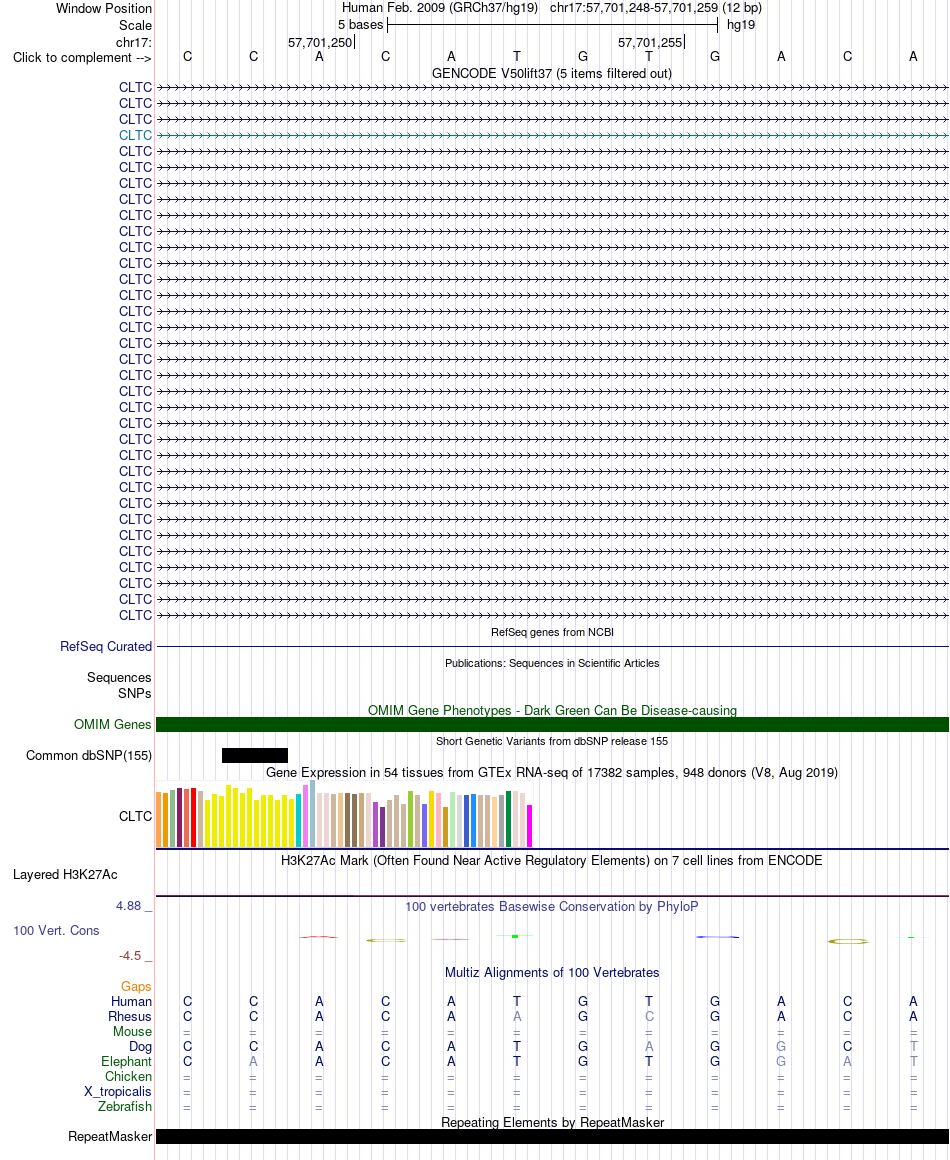Image resolution: width=950 pixels, height=1160 pixels.
Task: Click the black dbSNP variant block
Action: point(255,755)
